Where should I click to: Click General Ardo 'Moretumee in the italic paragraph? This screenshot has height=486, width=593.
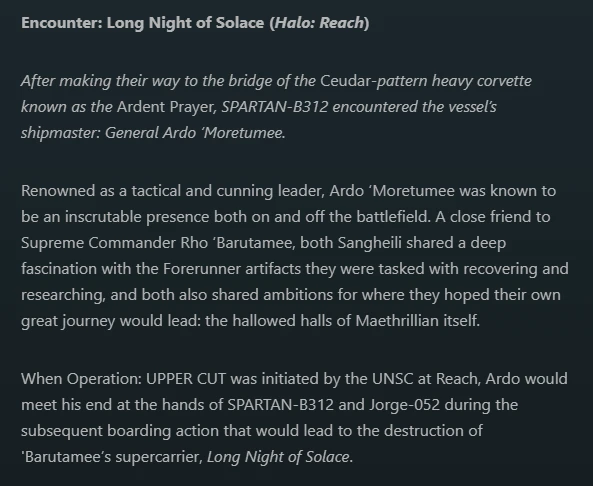195,133
